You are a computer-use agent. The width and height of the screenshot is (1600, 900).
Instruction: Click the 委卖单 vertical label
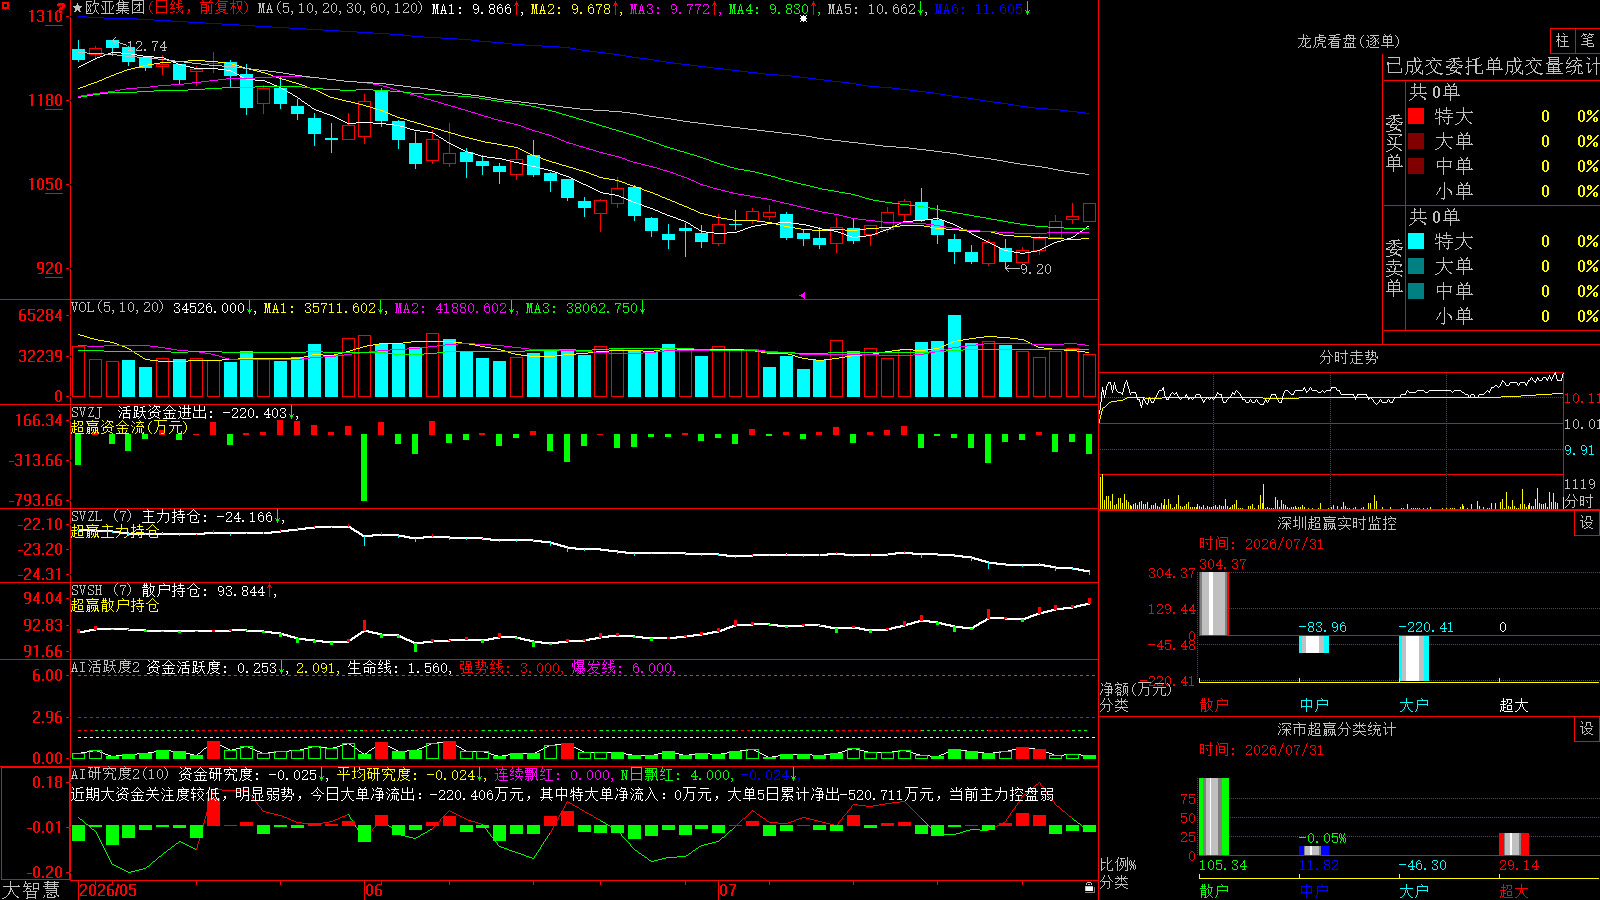pyautogui.click(x=1394, y=268)
